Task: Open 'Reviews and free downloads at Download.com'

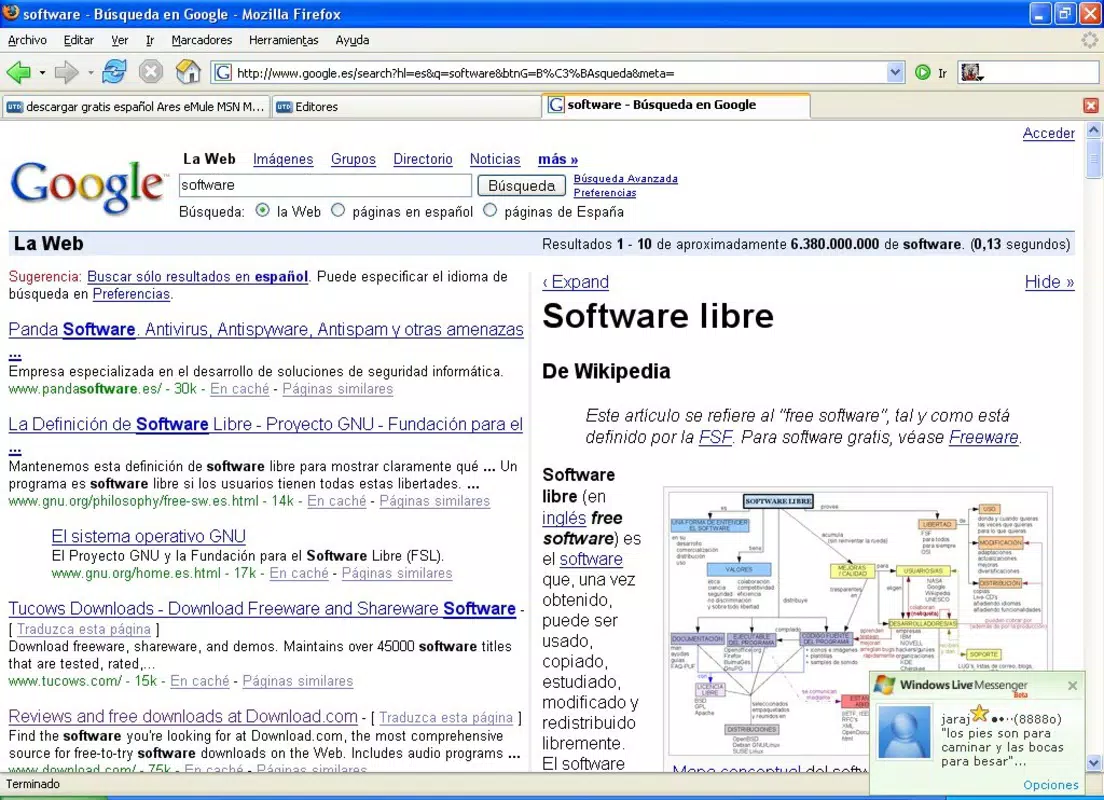Action: pyautogui.click(x=183, y=716)
